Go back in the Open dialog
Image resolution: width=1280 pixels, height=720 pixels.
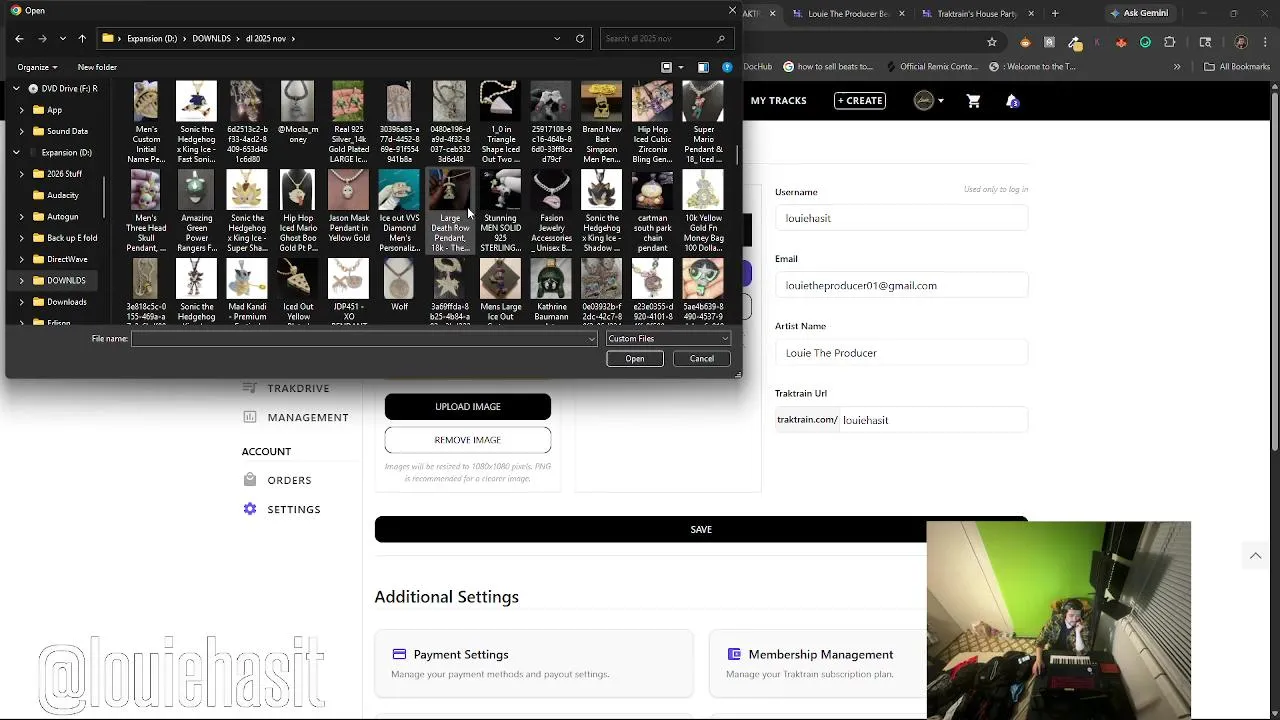(19, 38)
